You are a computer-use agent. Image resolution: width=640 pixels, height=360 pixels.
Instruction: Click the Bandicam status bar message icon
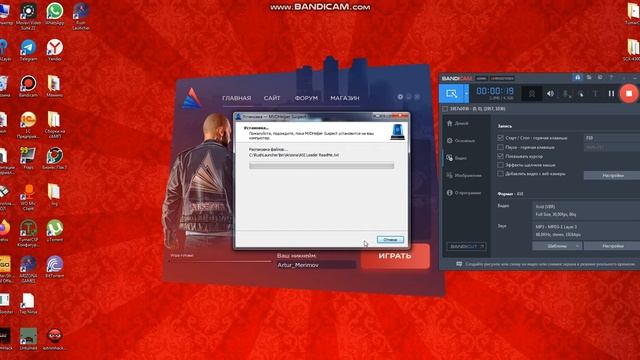tap(459, 264)
